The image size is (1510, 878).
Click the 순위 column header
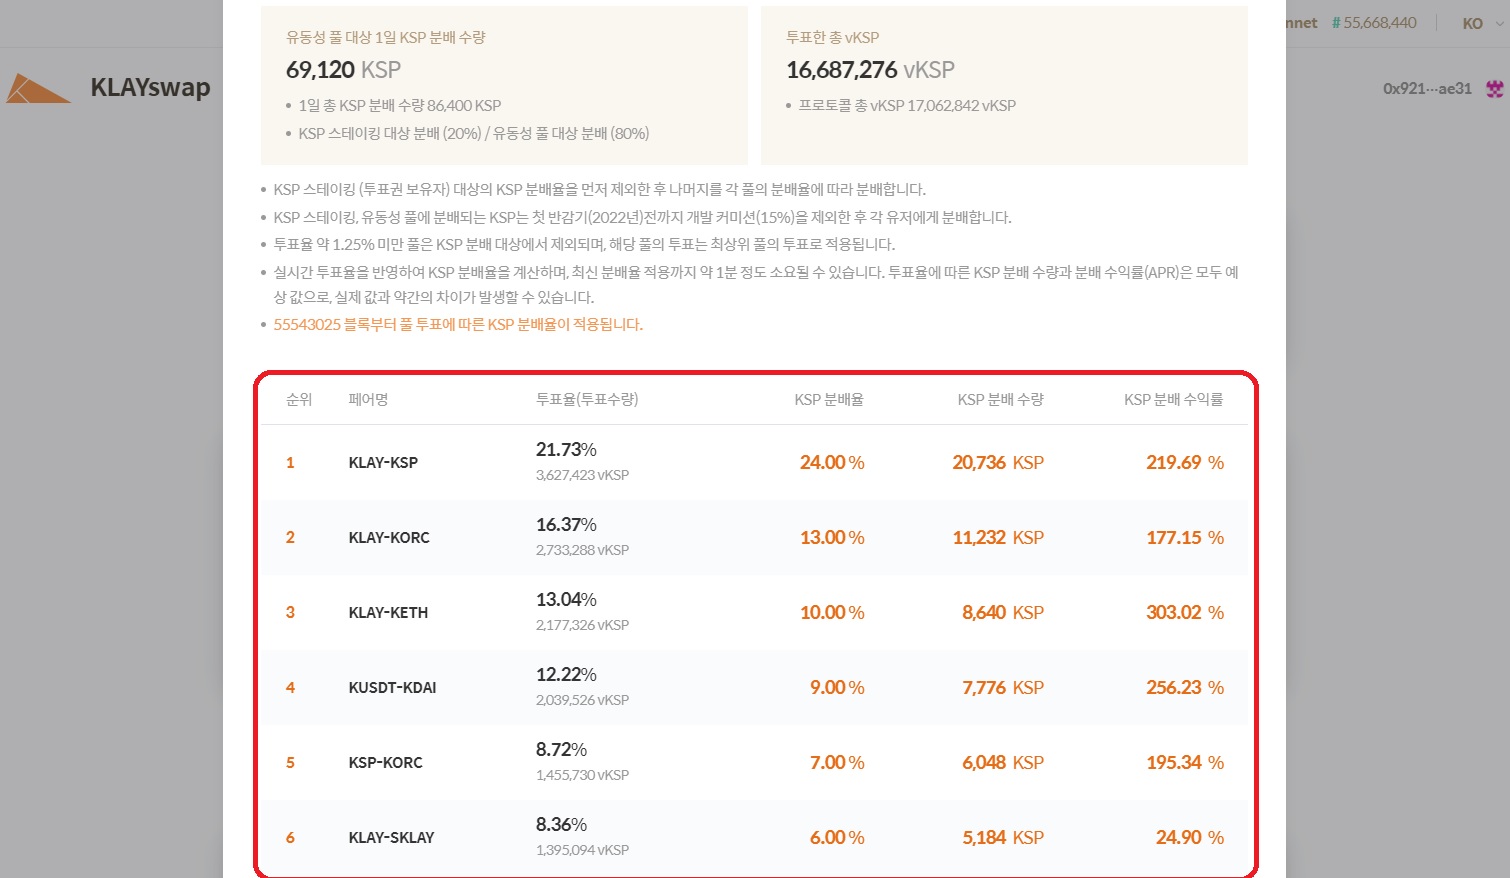click(x=299, y=399)
